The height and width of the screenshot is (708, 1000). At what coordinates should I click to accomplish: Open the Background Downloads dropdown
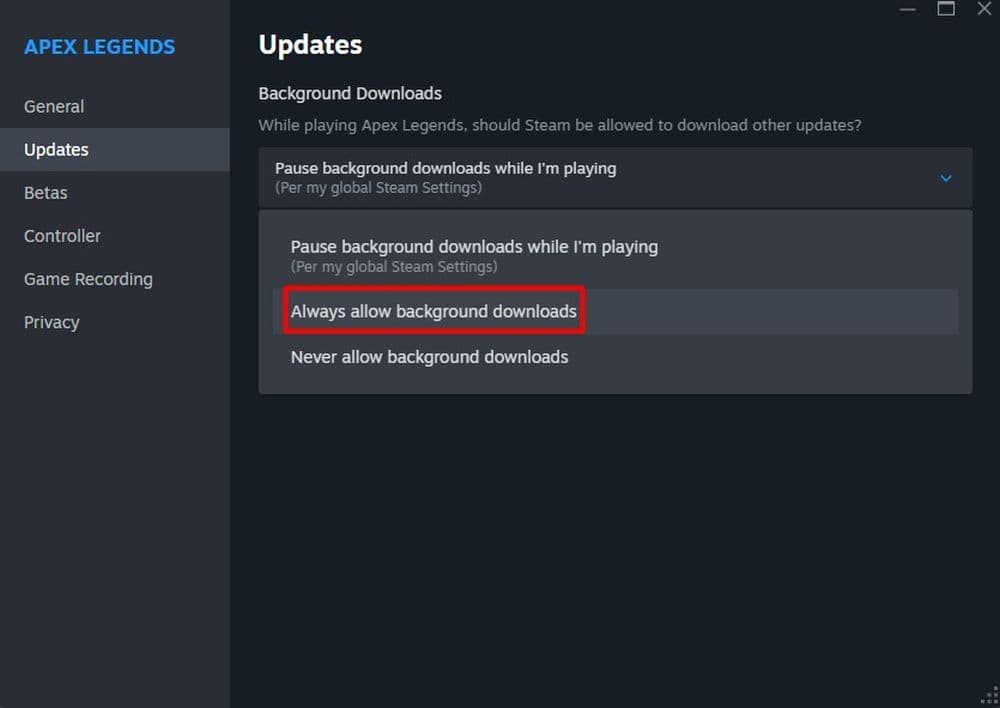click(x=614, y=177)
